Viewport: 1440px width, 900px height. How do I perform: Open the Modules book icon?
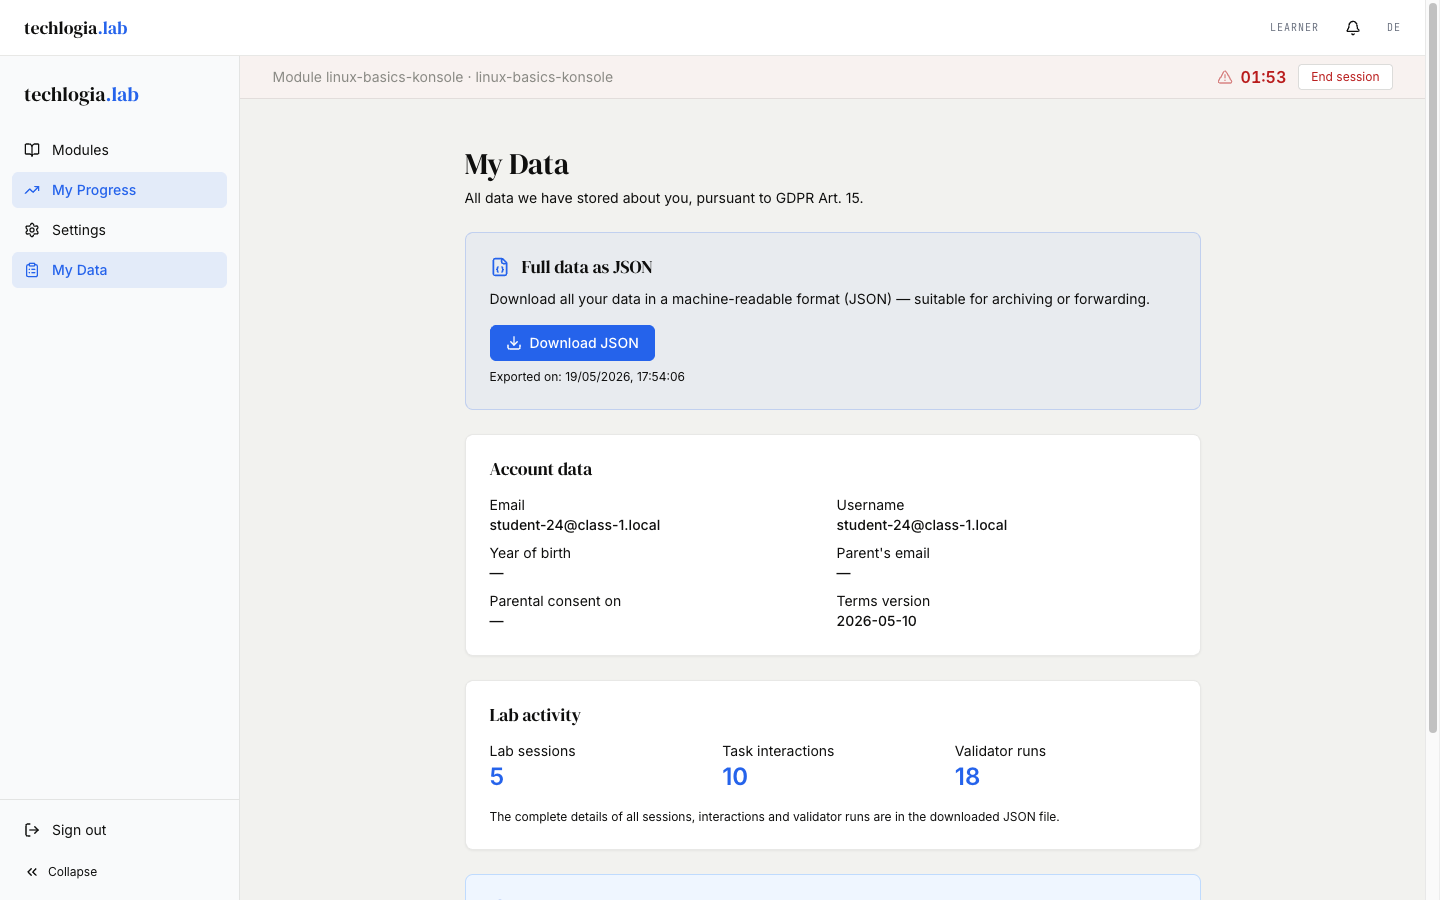[x=32, y=150]
